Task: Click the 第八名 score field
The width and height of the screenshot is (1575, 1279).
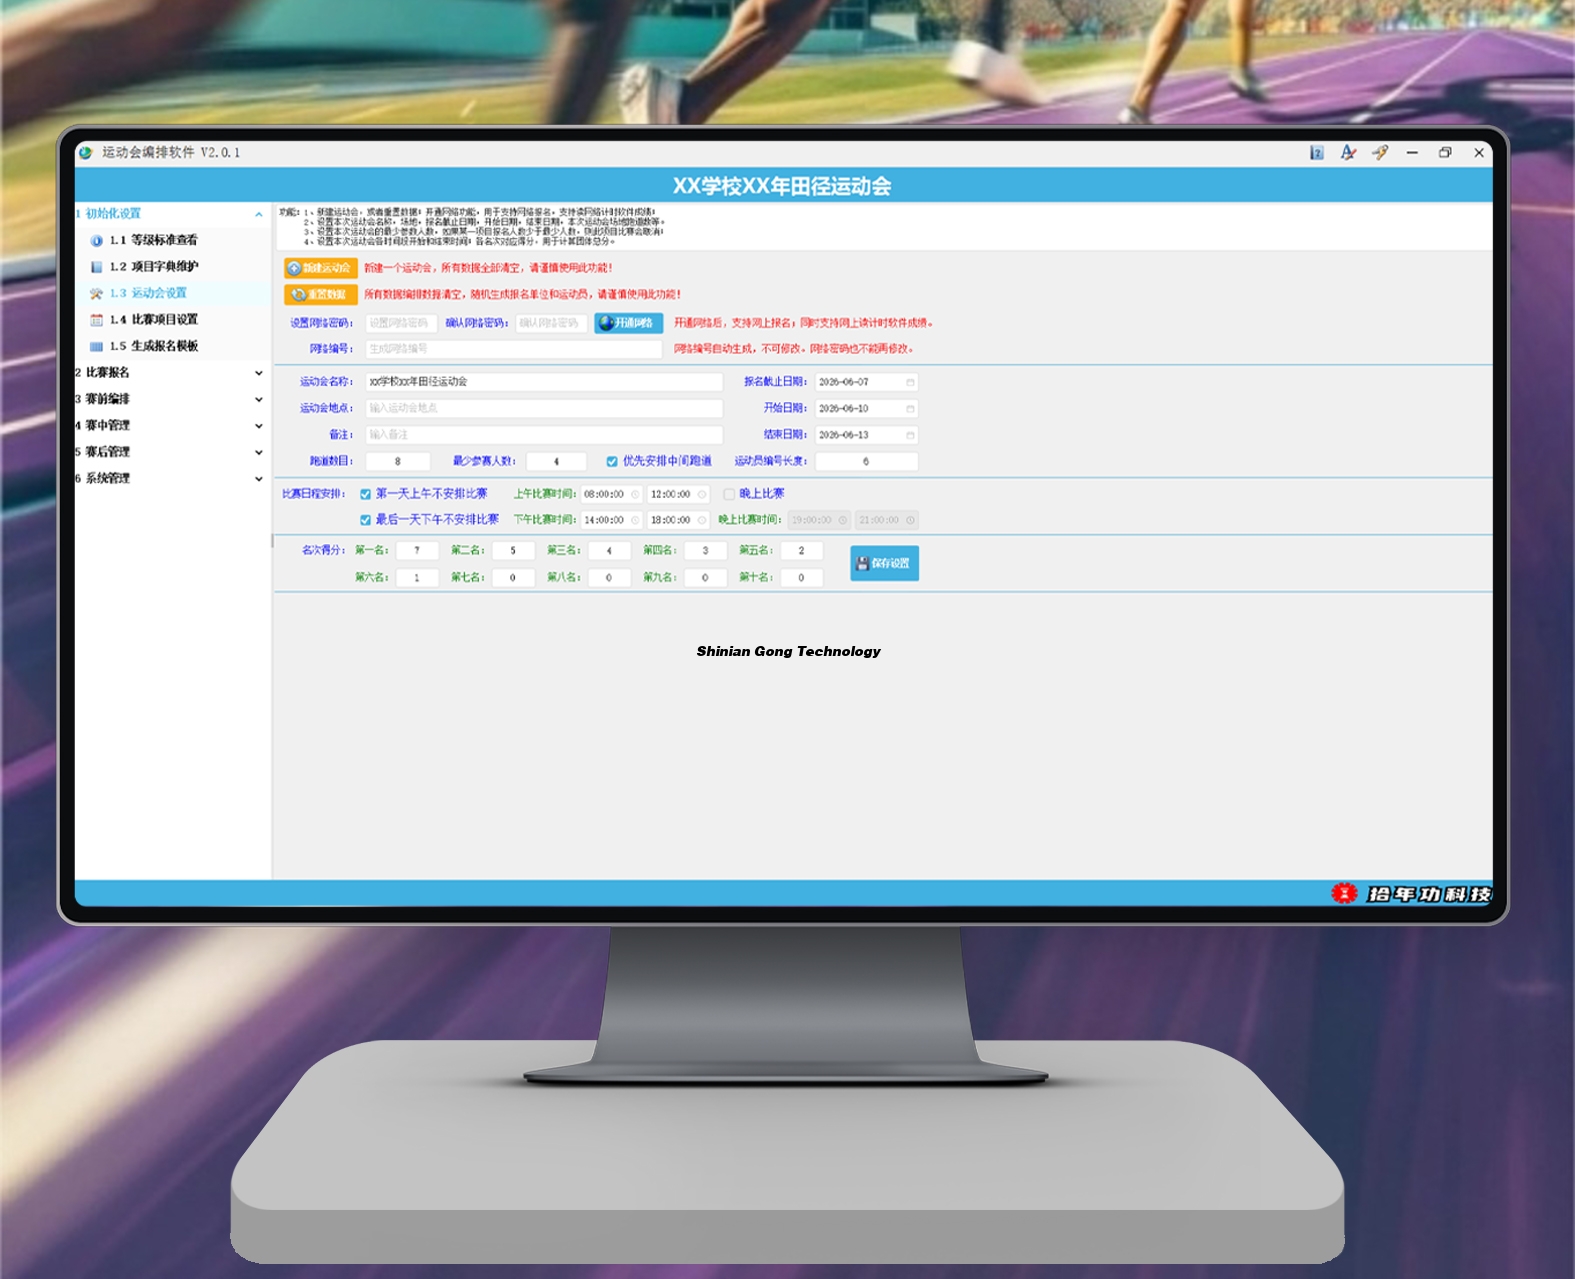Action: 609,578
